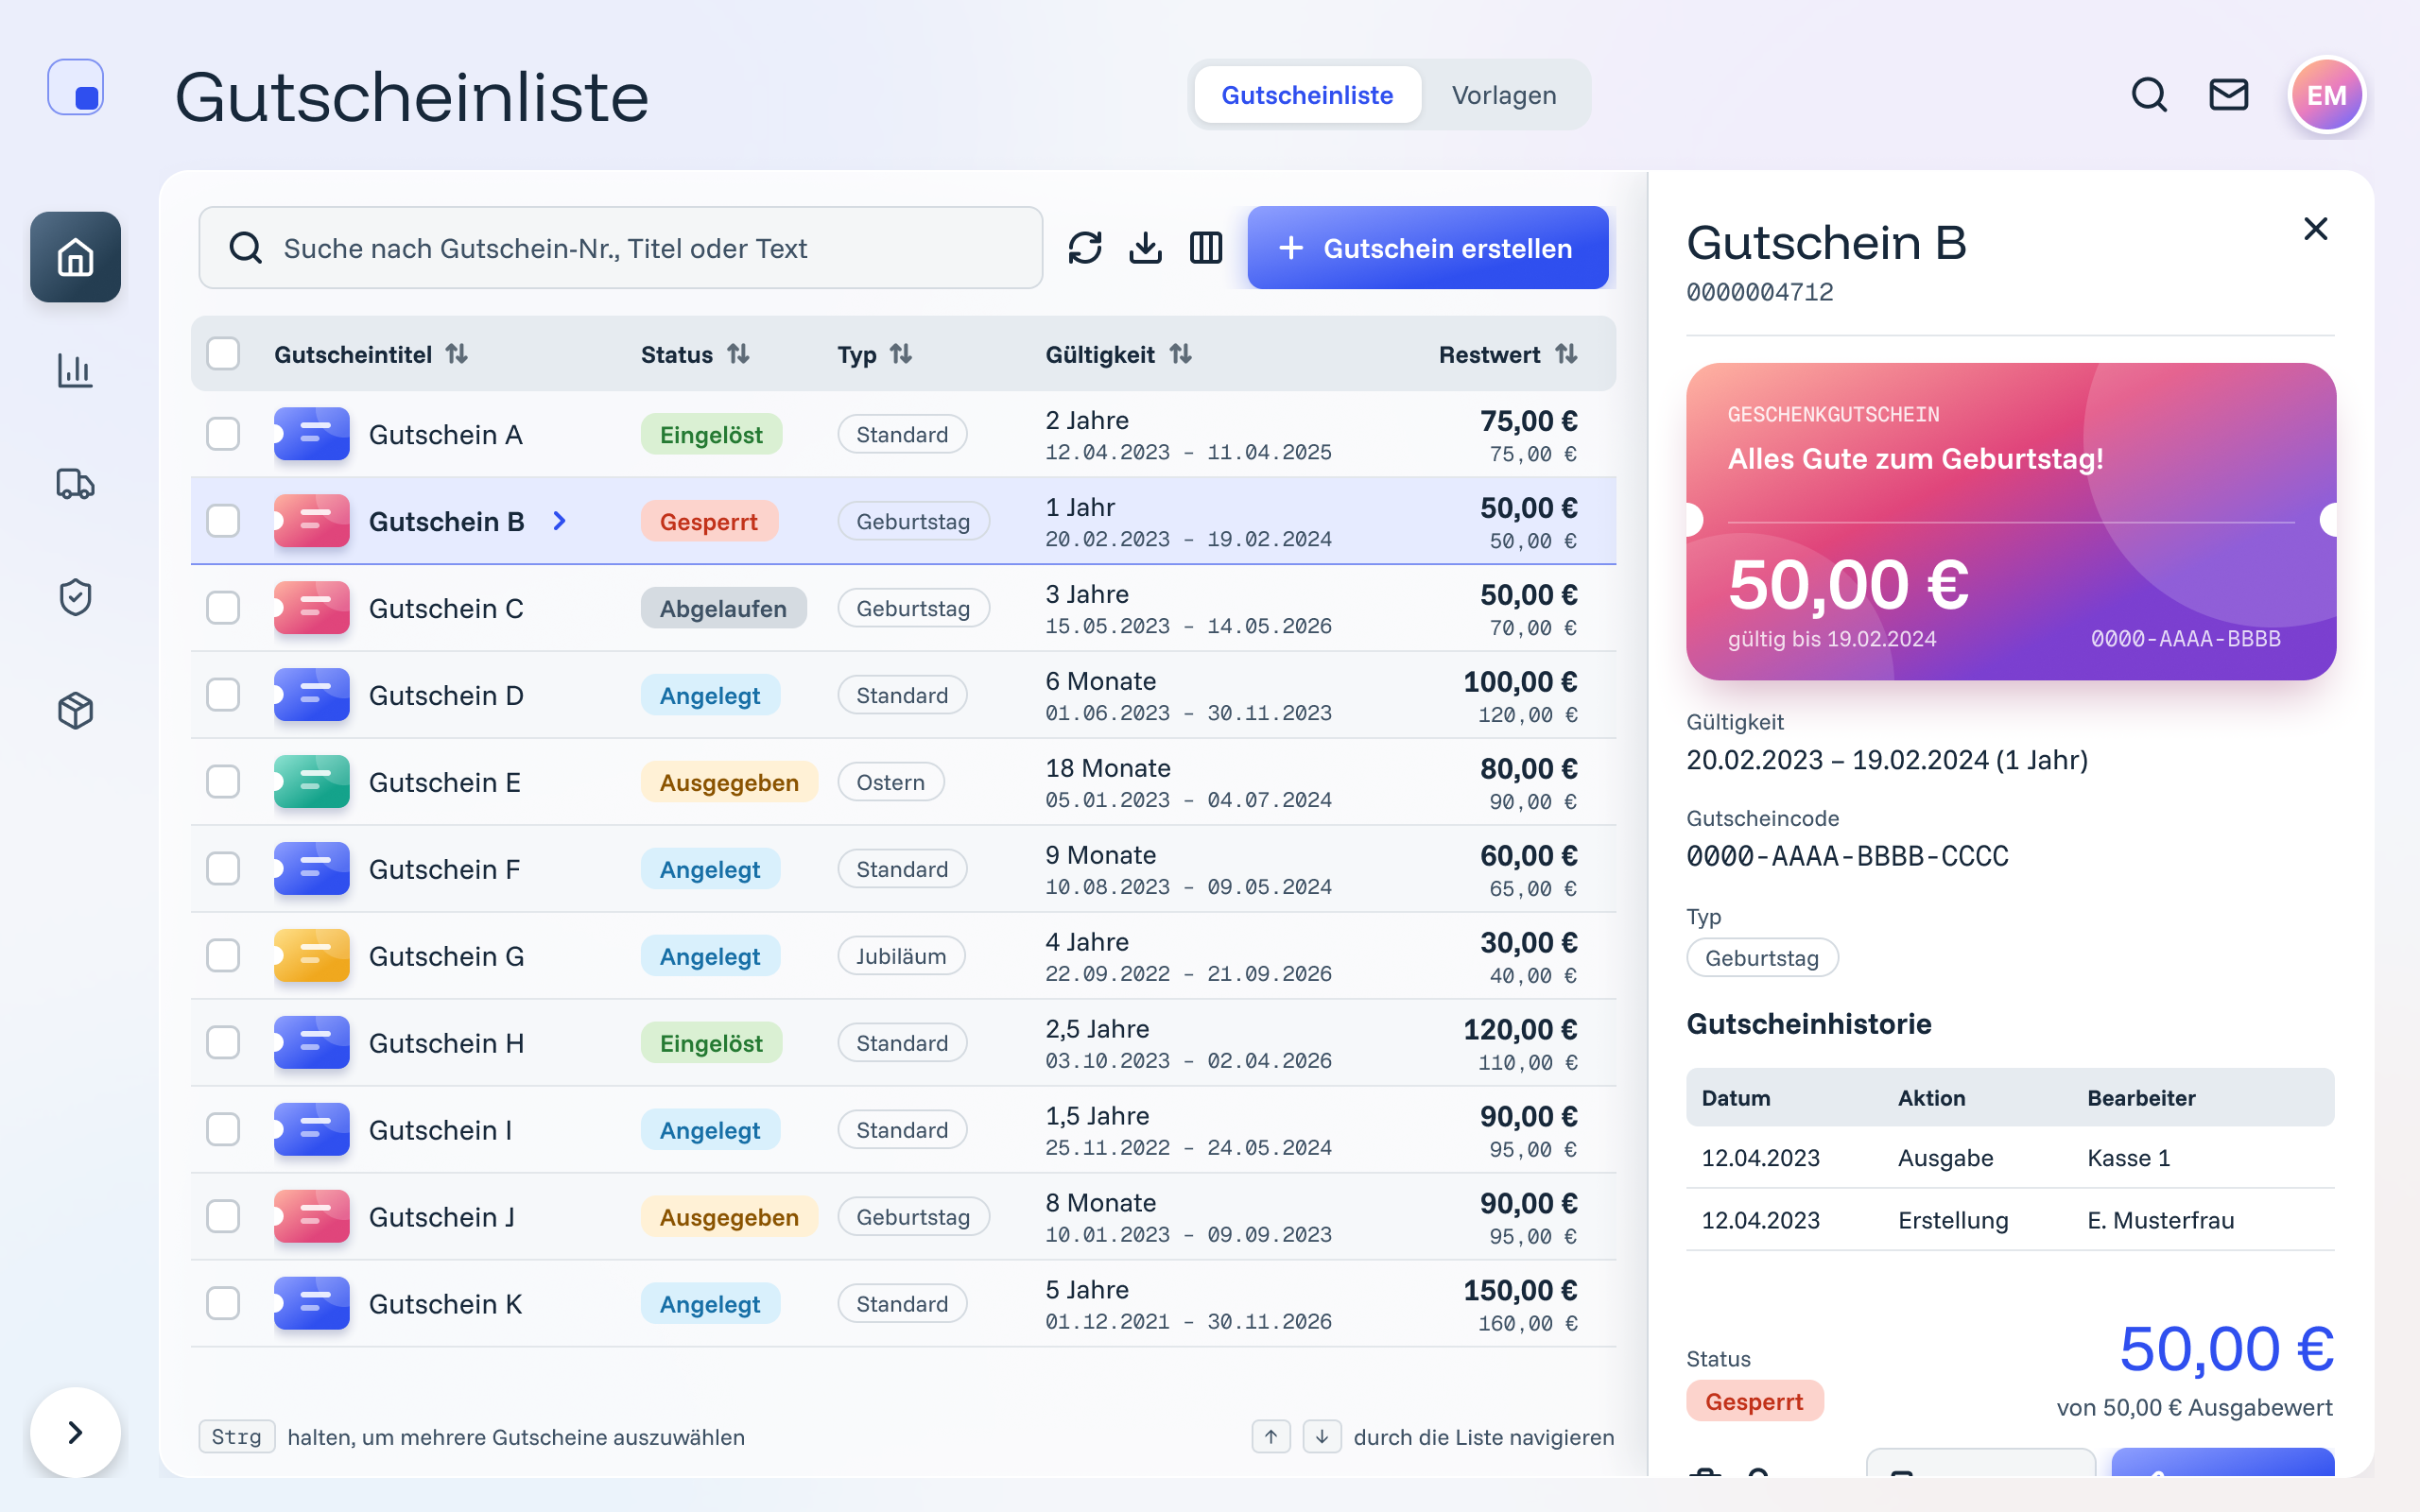This screenshot has width=2420, height=1512.
Task: Click the app logo icon
Action: pyautogui.click(x=76, y=87)
